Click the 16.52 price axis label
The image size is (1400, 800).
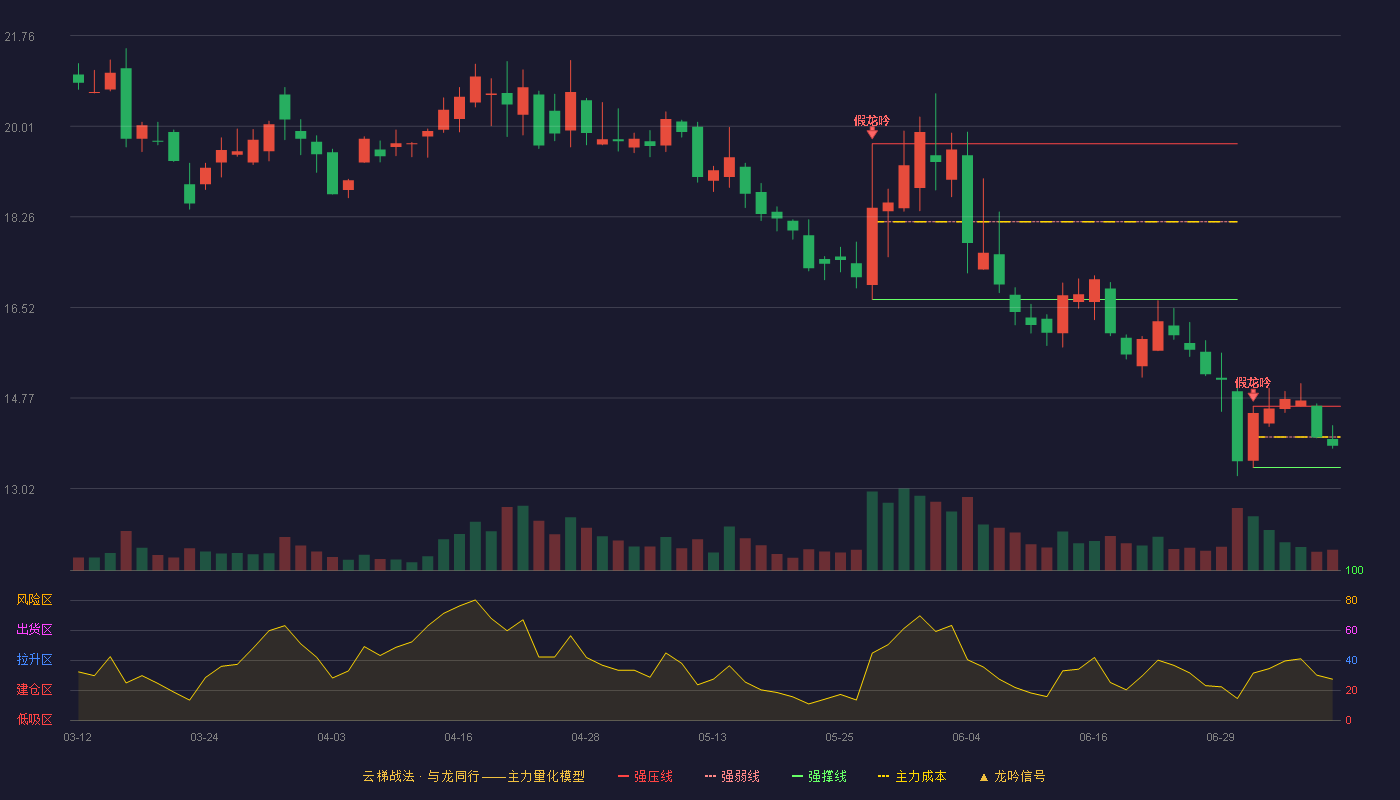pos(19,308)
